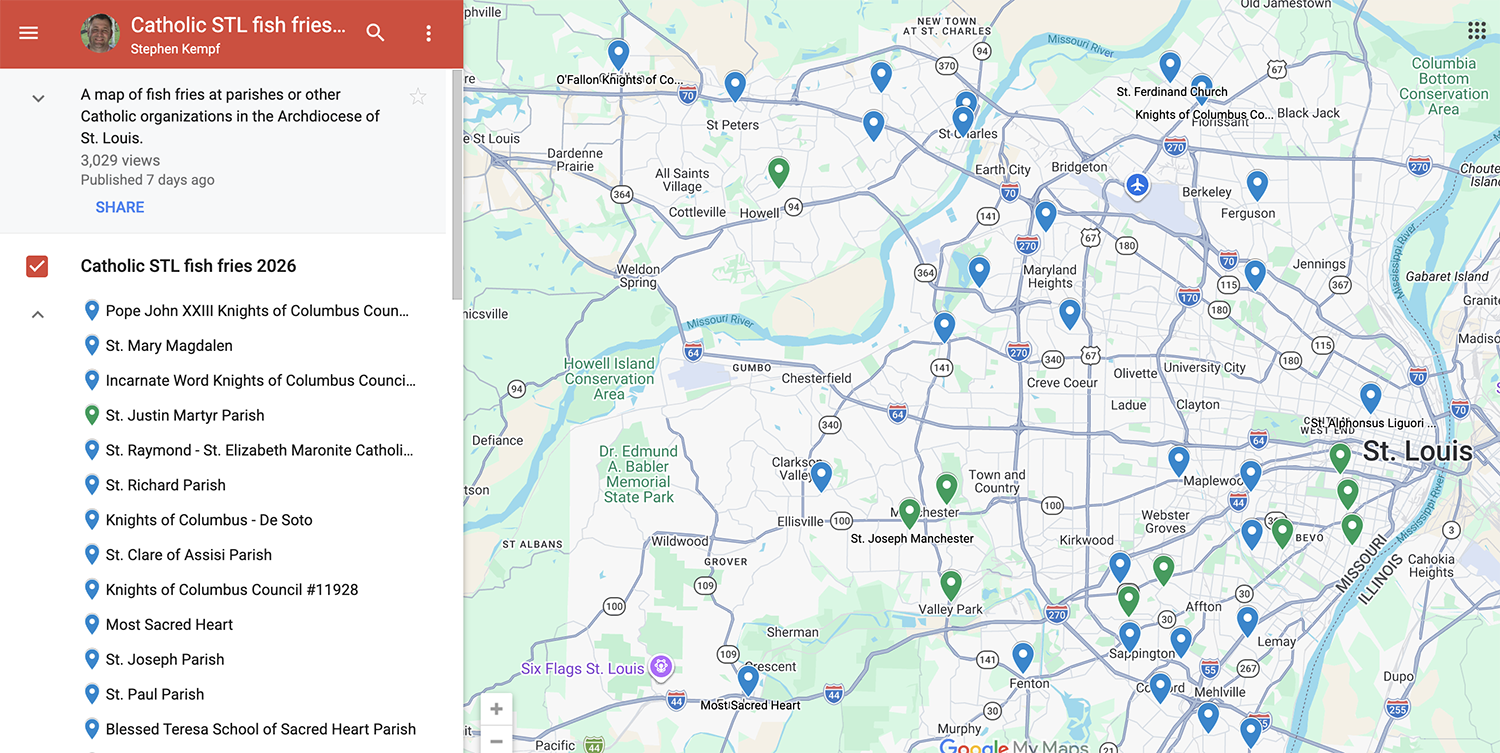This screenshot has height=753, width=1500.
Task: Click the O'Fallon Knights of Columbus map pin
Action: tap(618, 54)
